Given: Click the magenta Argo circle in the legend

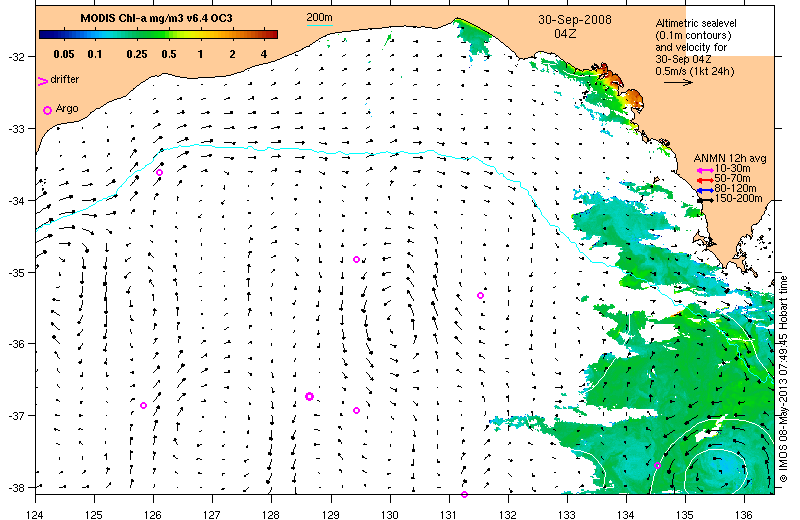Looking at the screenshot, I should [47, 110].
